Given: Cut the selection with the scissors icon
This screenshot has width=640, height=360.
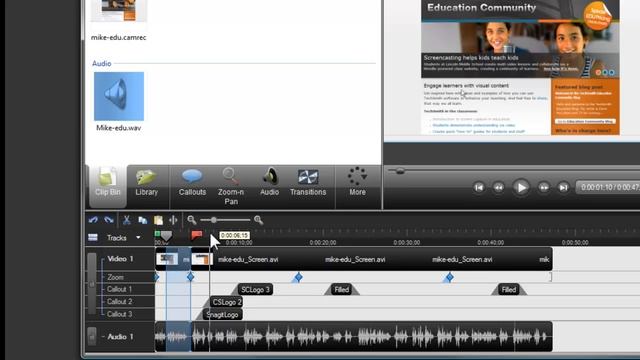Looking at the screenshot, I should (127, 220).
